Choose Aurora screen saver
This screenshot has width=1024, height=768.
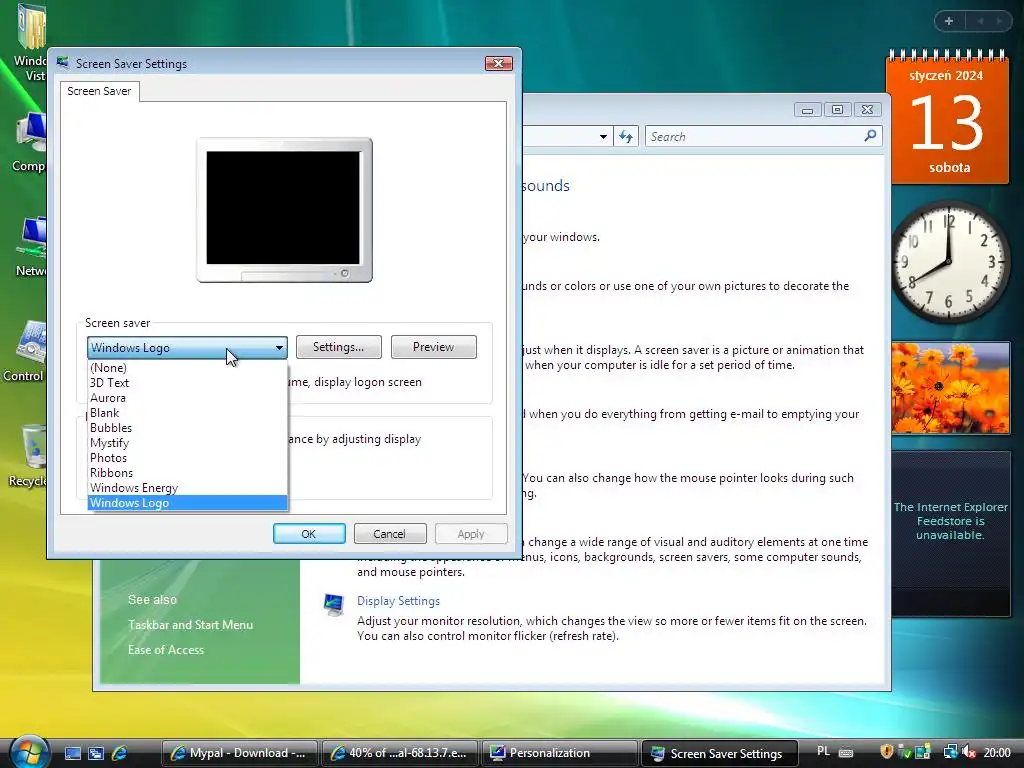[x=187, y=398]
